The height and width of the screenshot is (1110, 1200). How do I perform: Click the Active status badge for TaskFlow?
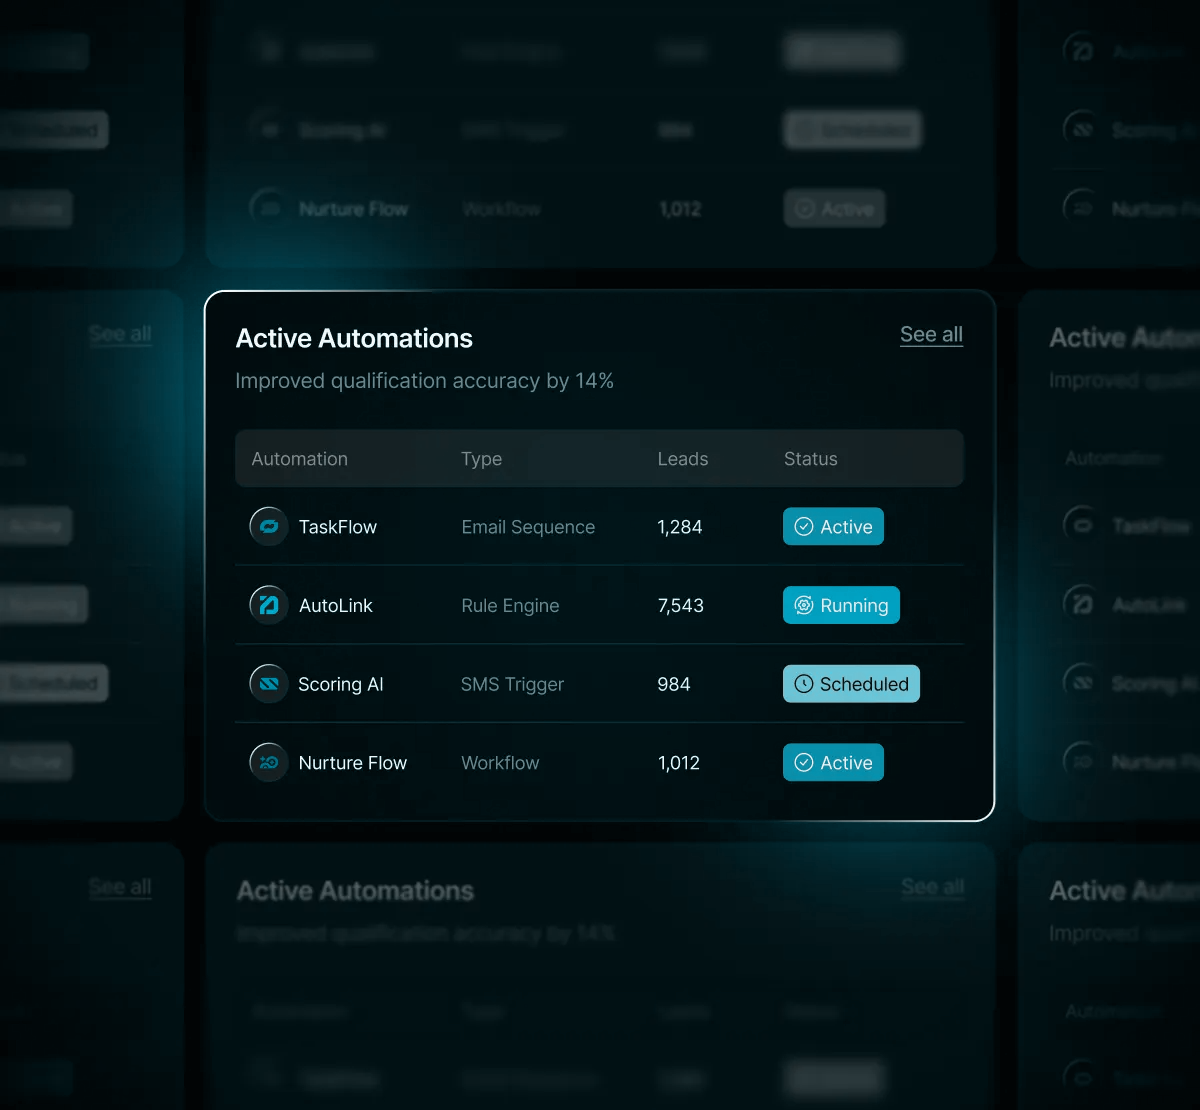833,526
